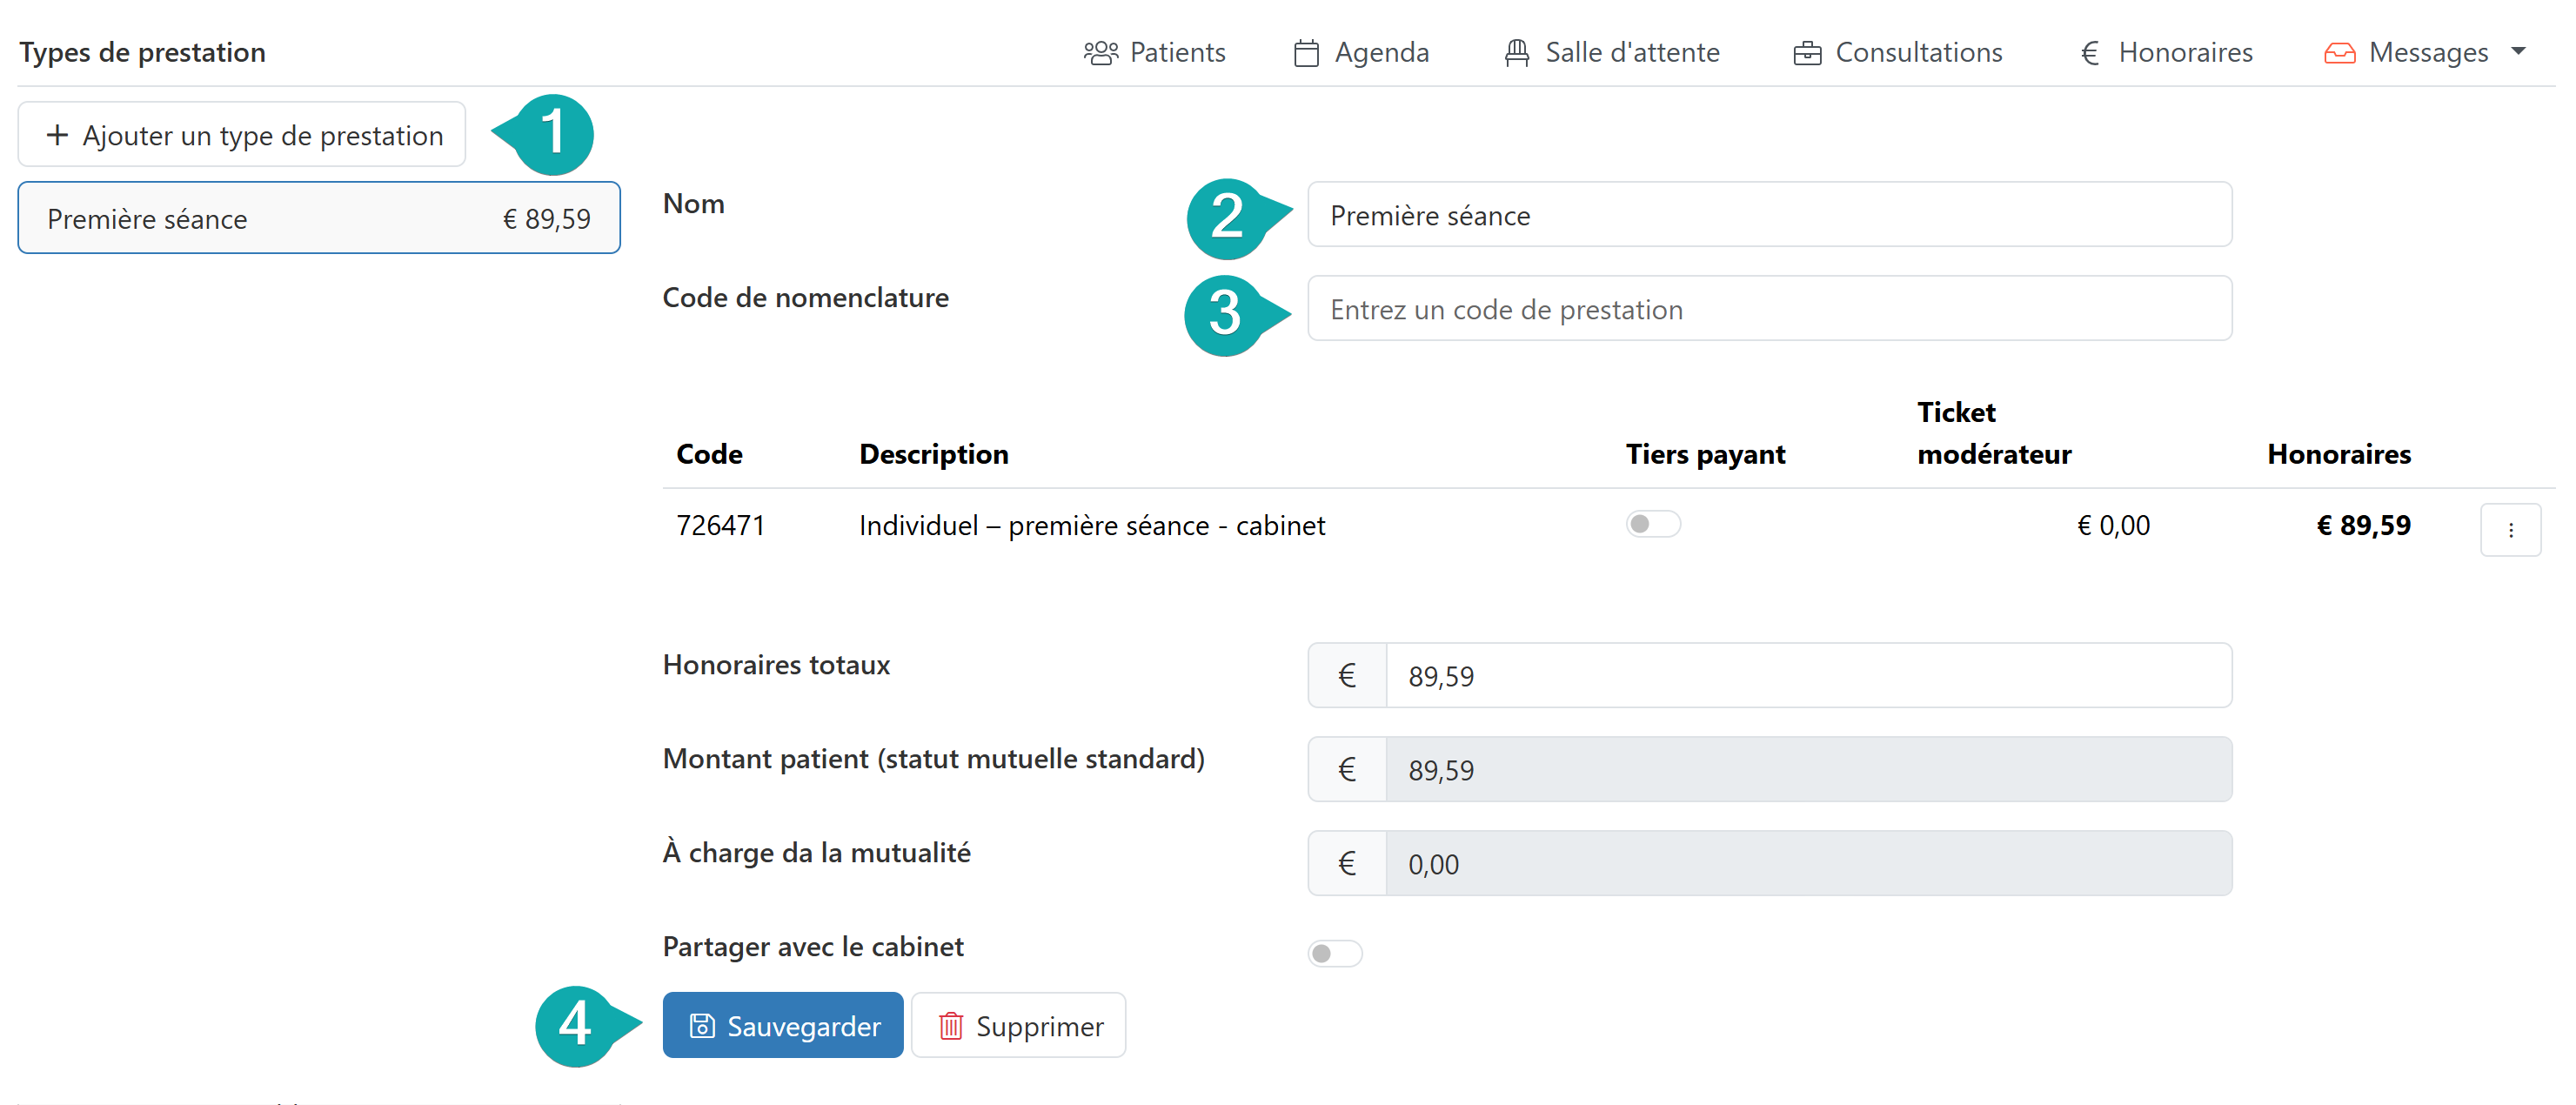
Task: Click the Messages inbox icon
Action: click(x=2339, y=53)
